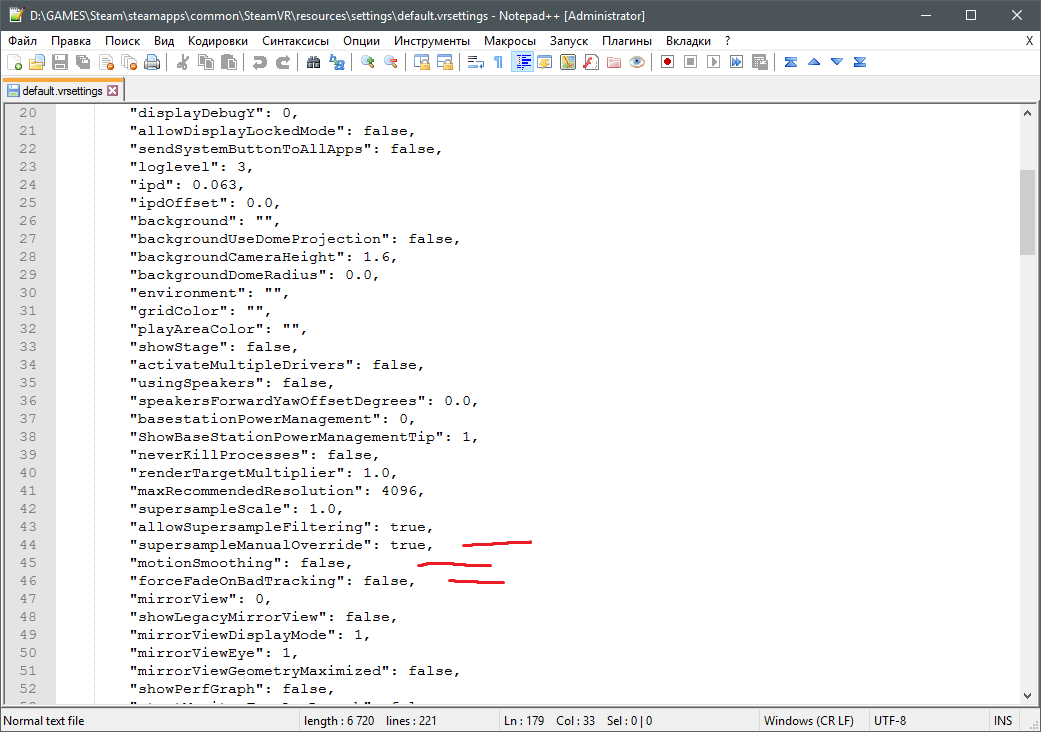Open Find with the binoculars icon
This screenshot has height=732, width=1041.
(x=313, y=62)
